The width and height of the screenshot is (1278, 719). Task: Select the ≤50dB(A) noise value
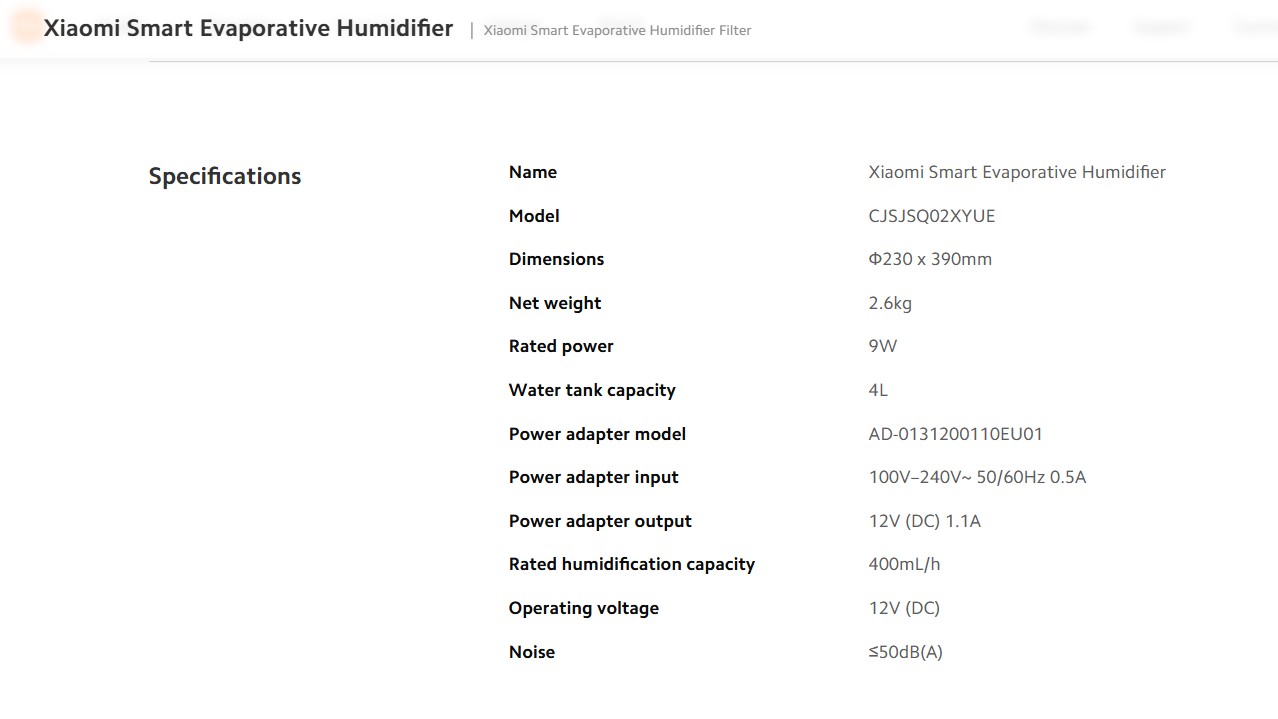[906, 652]
